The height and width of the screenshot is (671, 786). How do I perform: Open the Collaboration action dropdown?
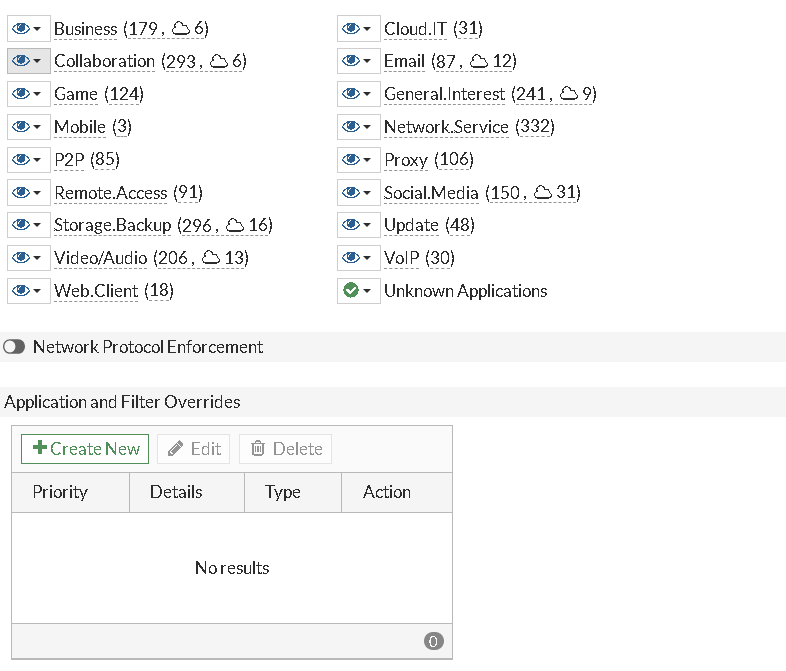(37, 62)
